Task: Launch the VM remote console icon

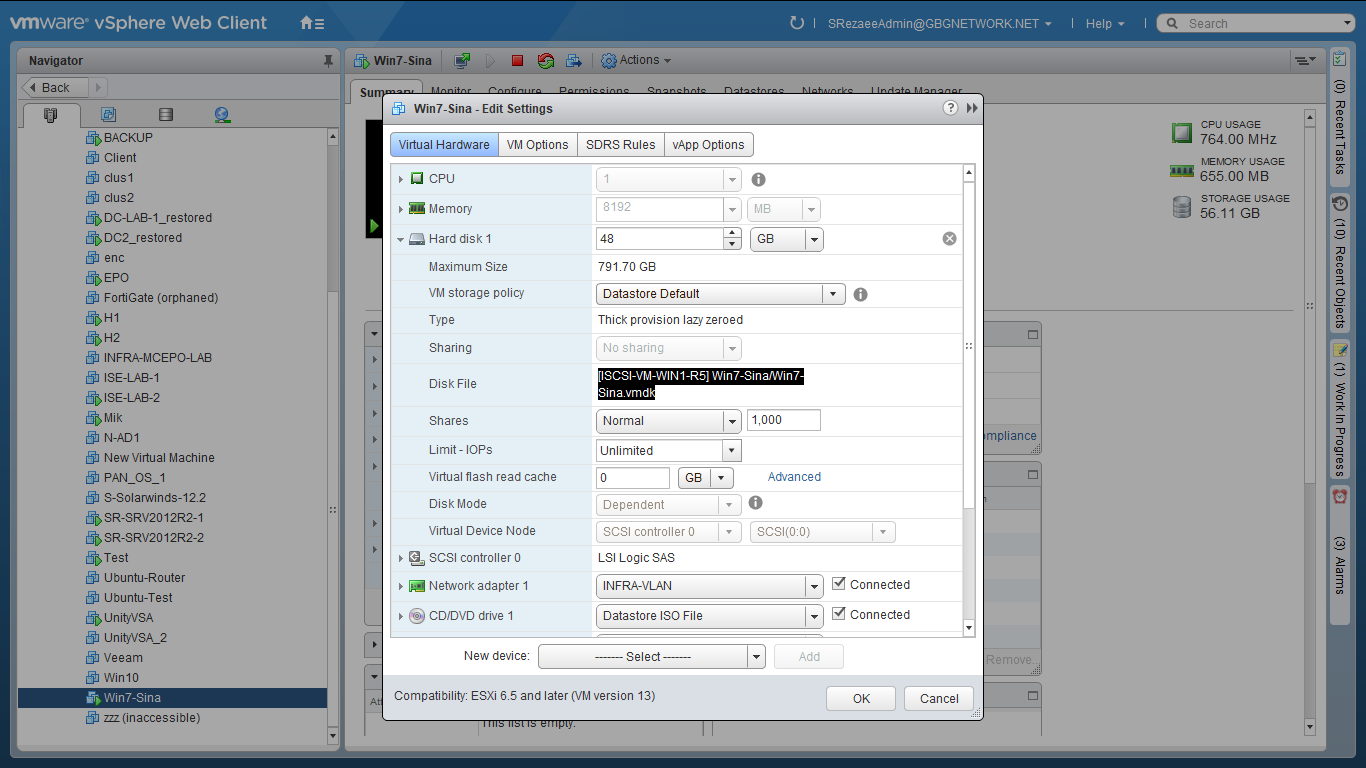Action: point(462,61)
